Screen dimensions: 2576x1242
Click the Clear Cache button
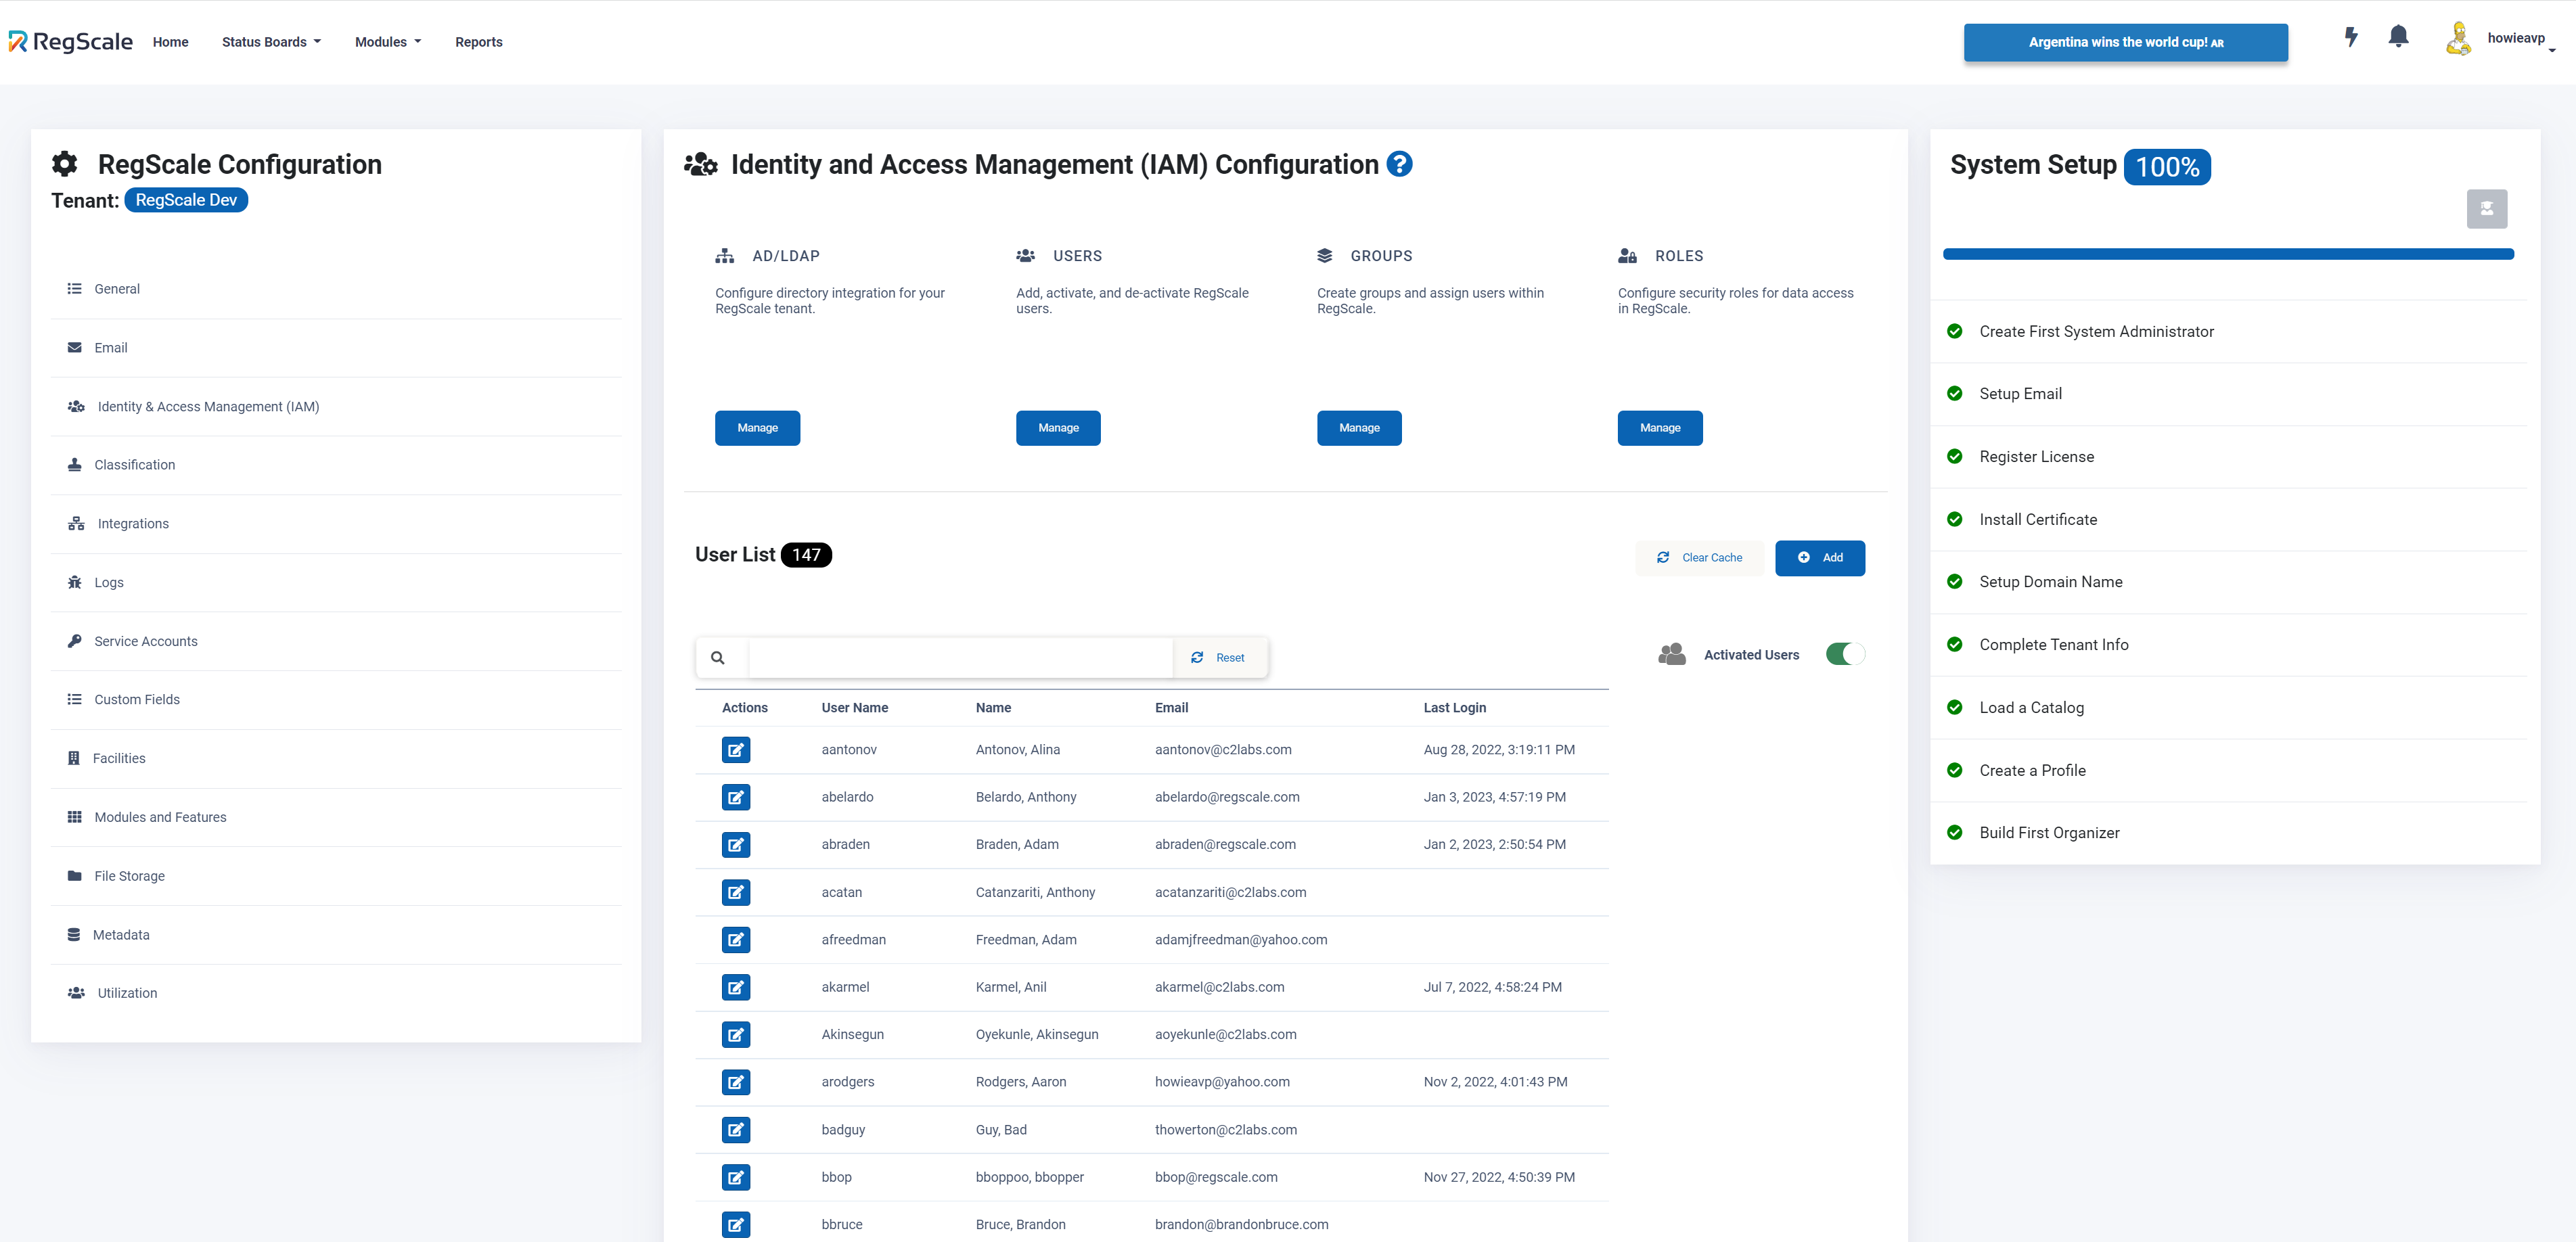[1699, 558]
